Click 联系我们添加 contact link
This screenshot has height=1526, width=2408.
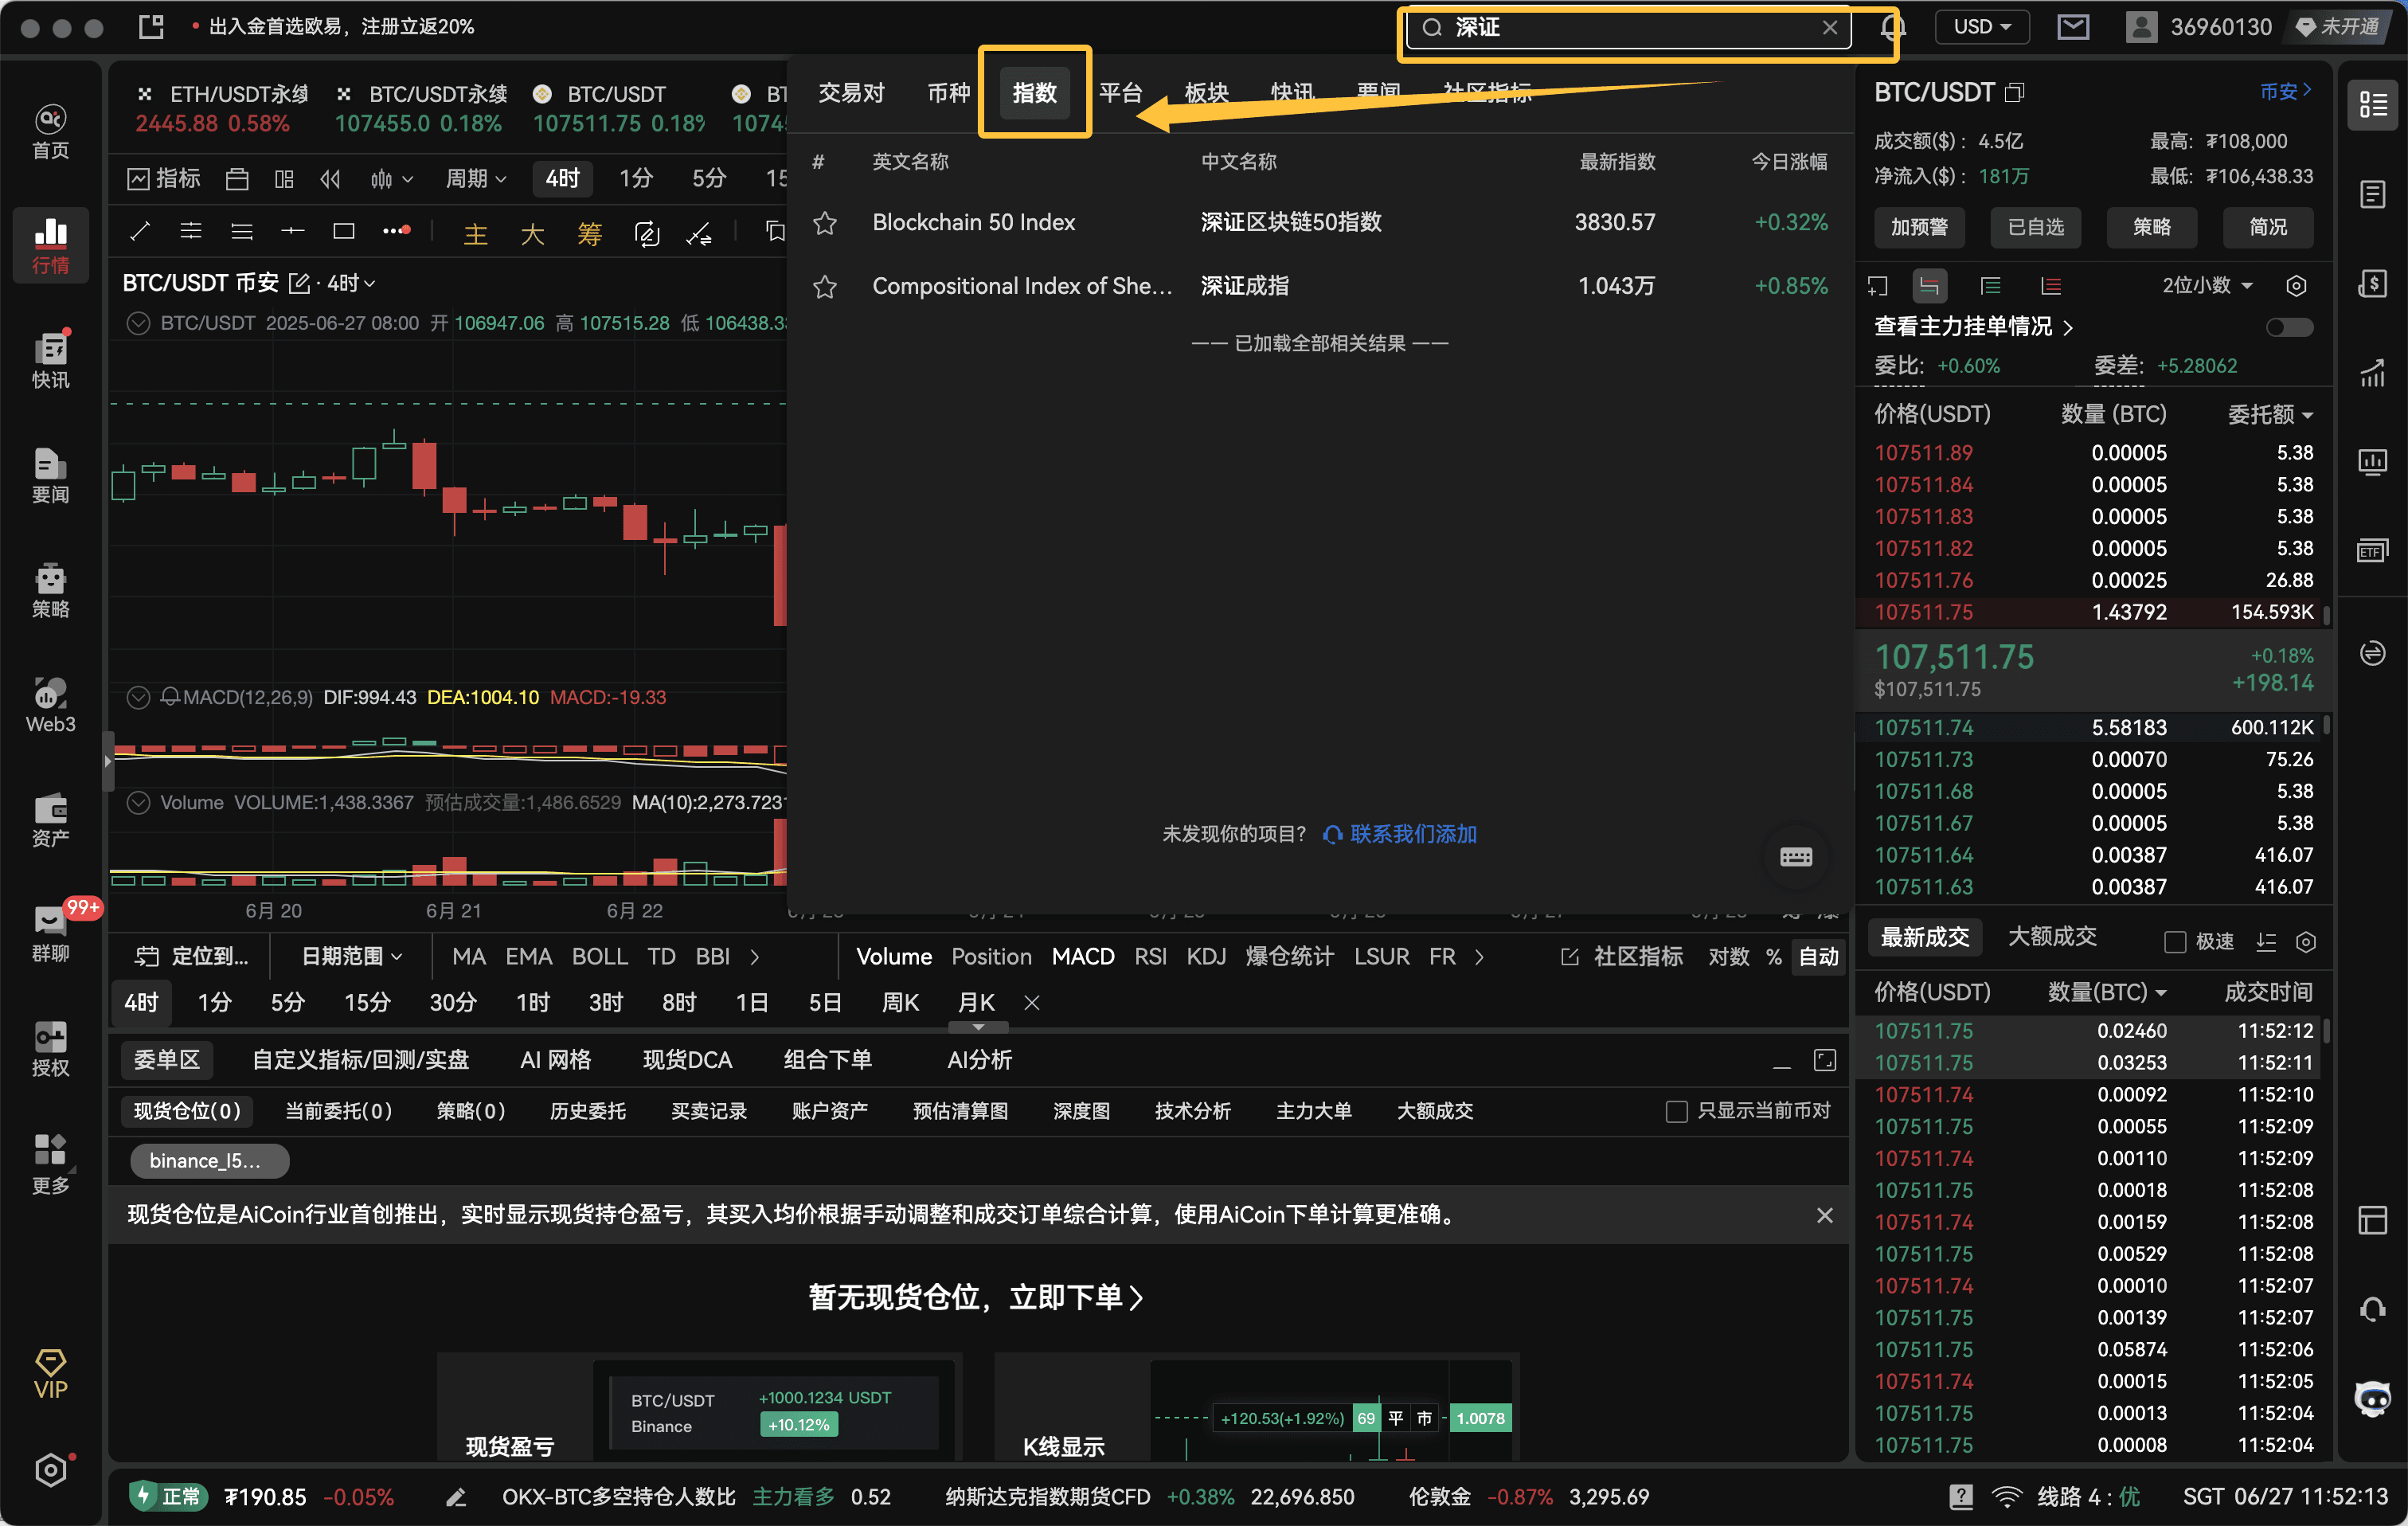pyautogui.click(x=1400, y=834)
